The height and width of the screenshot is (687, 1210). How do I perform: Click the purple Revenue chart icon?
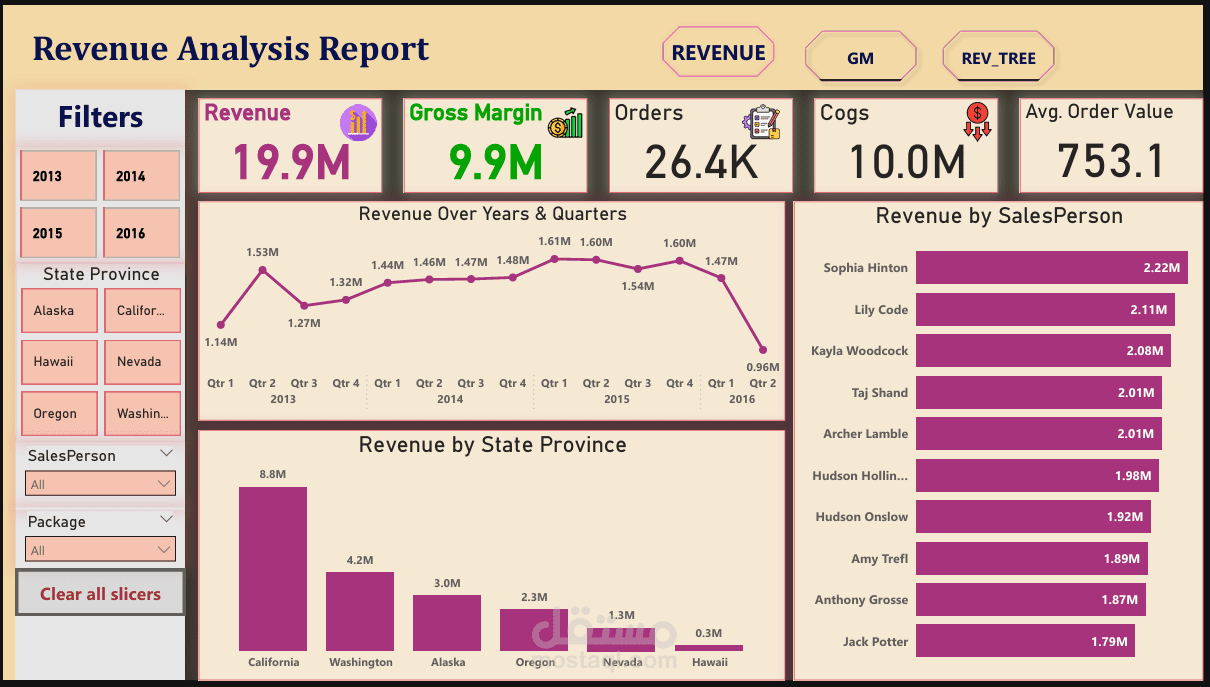pos(357,122)
